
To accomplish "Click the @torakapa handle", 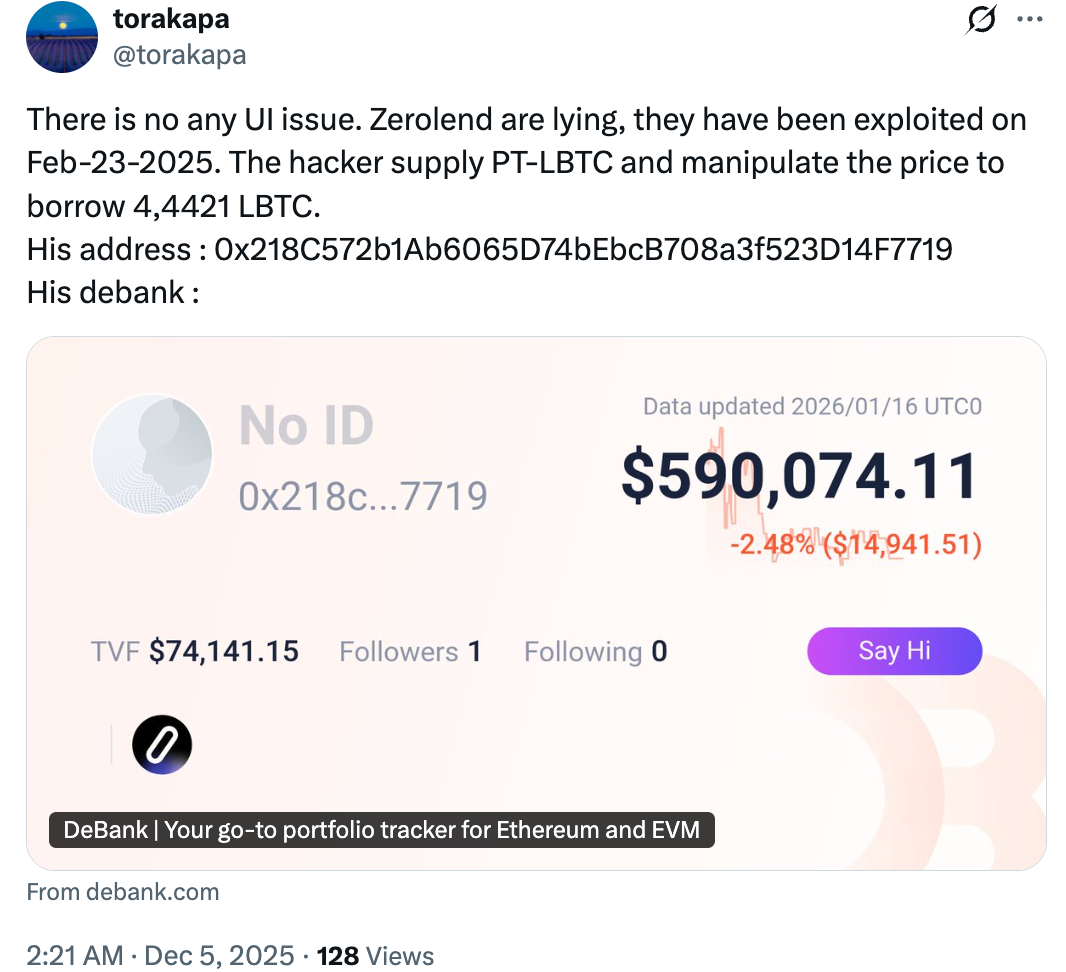I will tap(179, 54).
